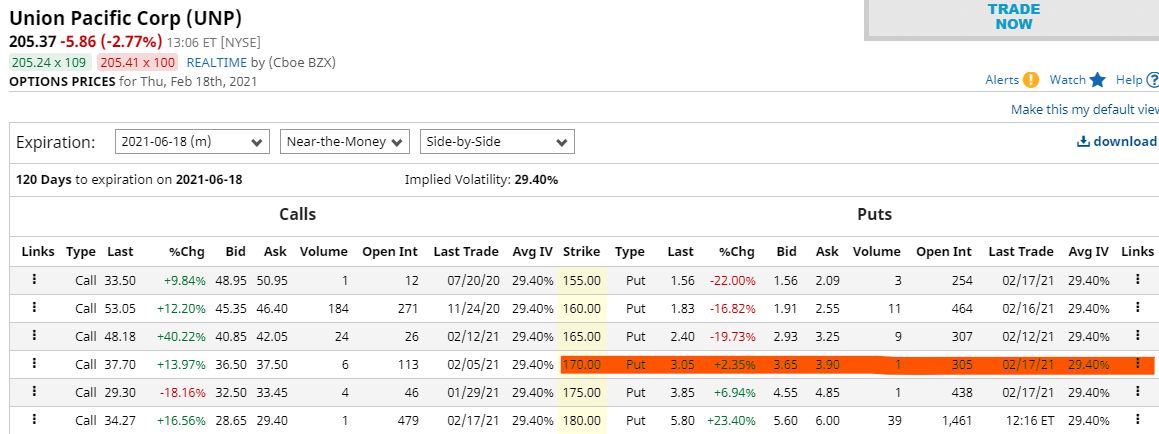Open calls links menu for 175.00 strike
Screen dimensions: 1159x434
click(33, 393)
